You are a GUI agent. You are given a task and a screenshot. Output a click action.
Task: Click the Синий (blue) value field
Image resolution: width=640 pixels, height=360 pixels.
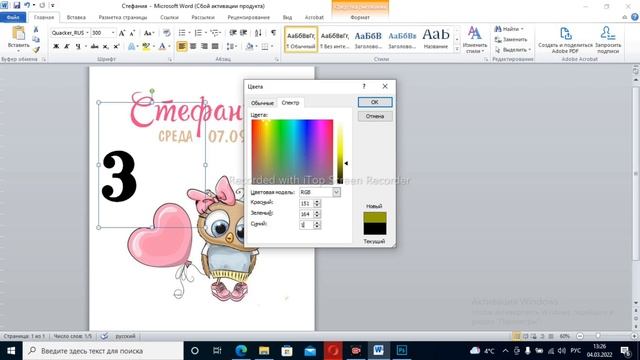tap(306, 225)
